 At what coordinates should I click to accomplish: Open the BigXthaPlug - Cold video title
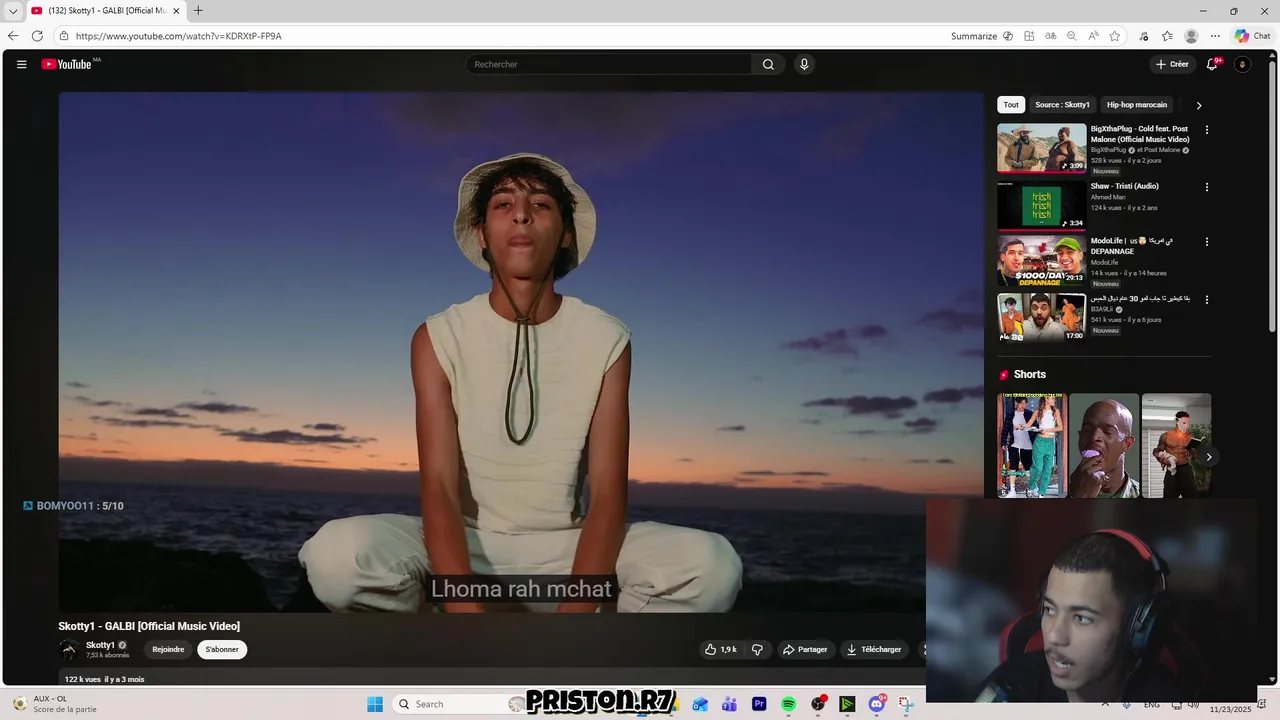tap(1140, 134)
